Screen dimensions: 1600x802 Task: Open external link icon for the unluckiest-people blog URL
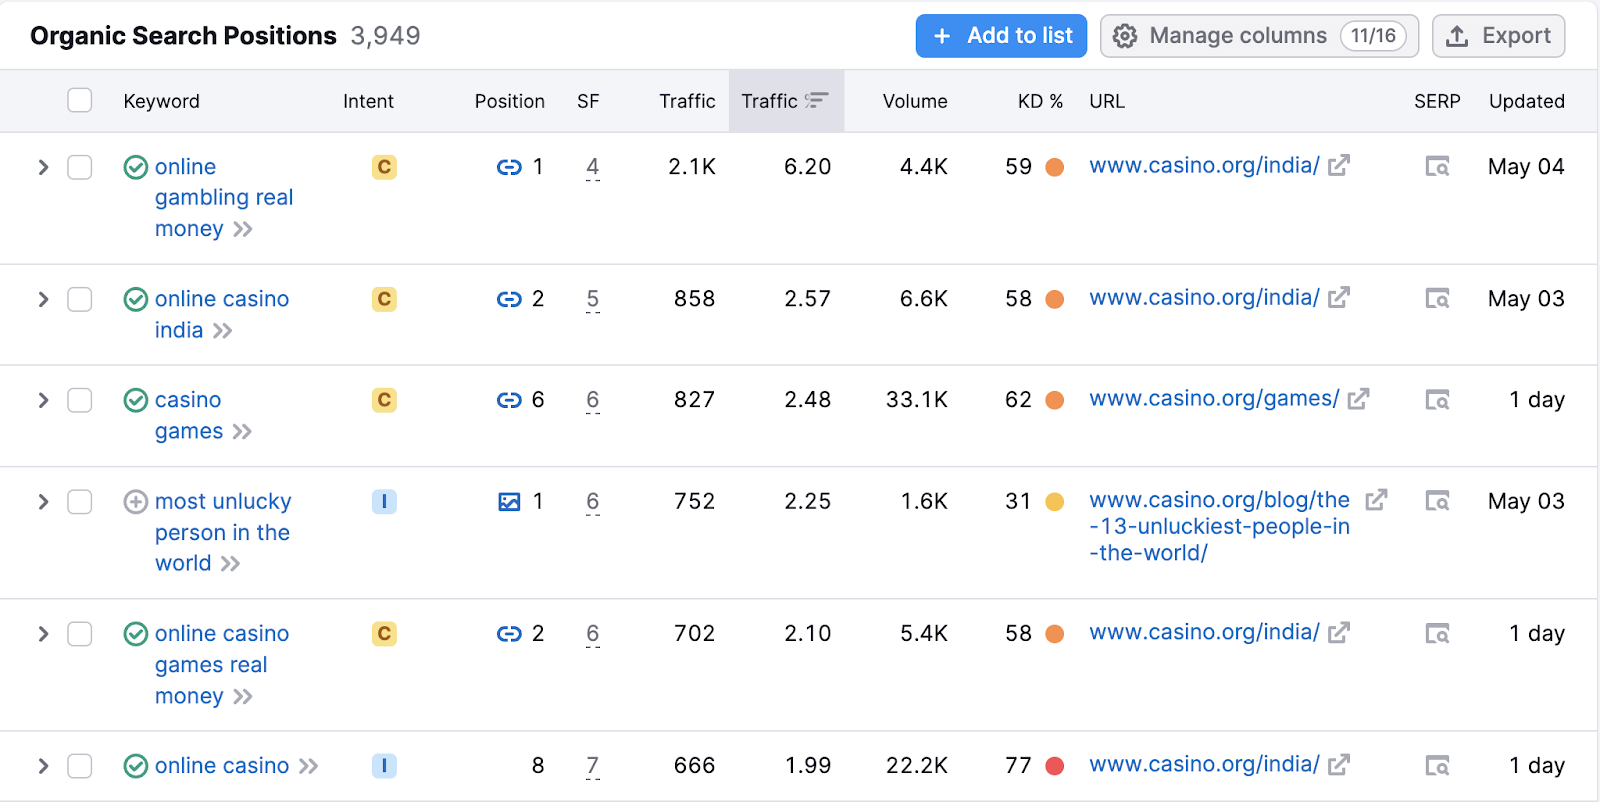pos(1376,499)
